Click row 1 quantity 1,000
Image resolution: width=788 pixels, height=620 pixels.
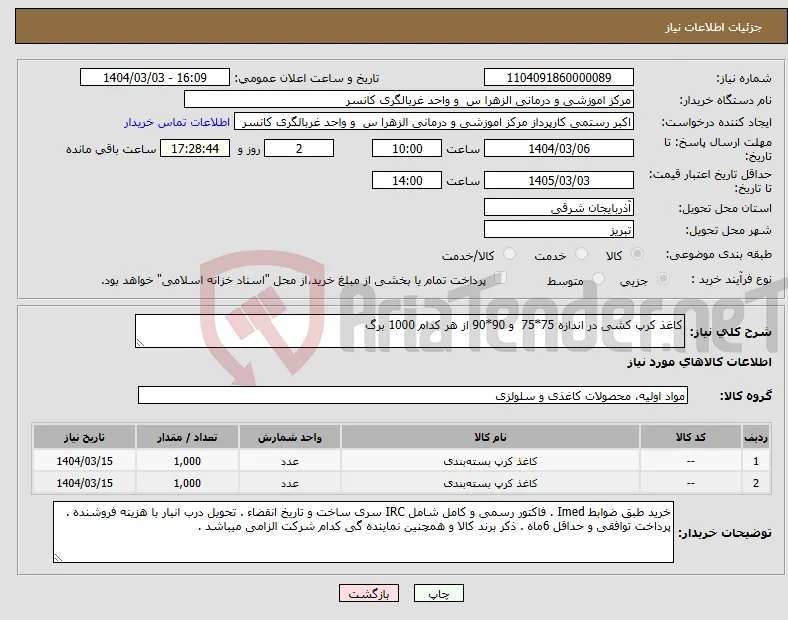(x=187, y=461)
